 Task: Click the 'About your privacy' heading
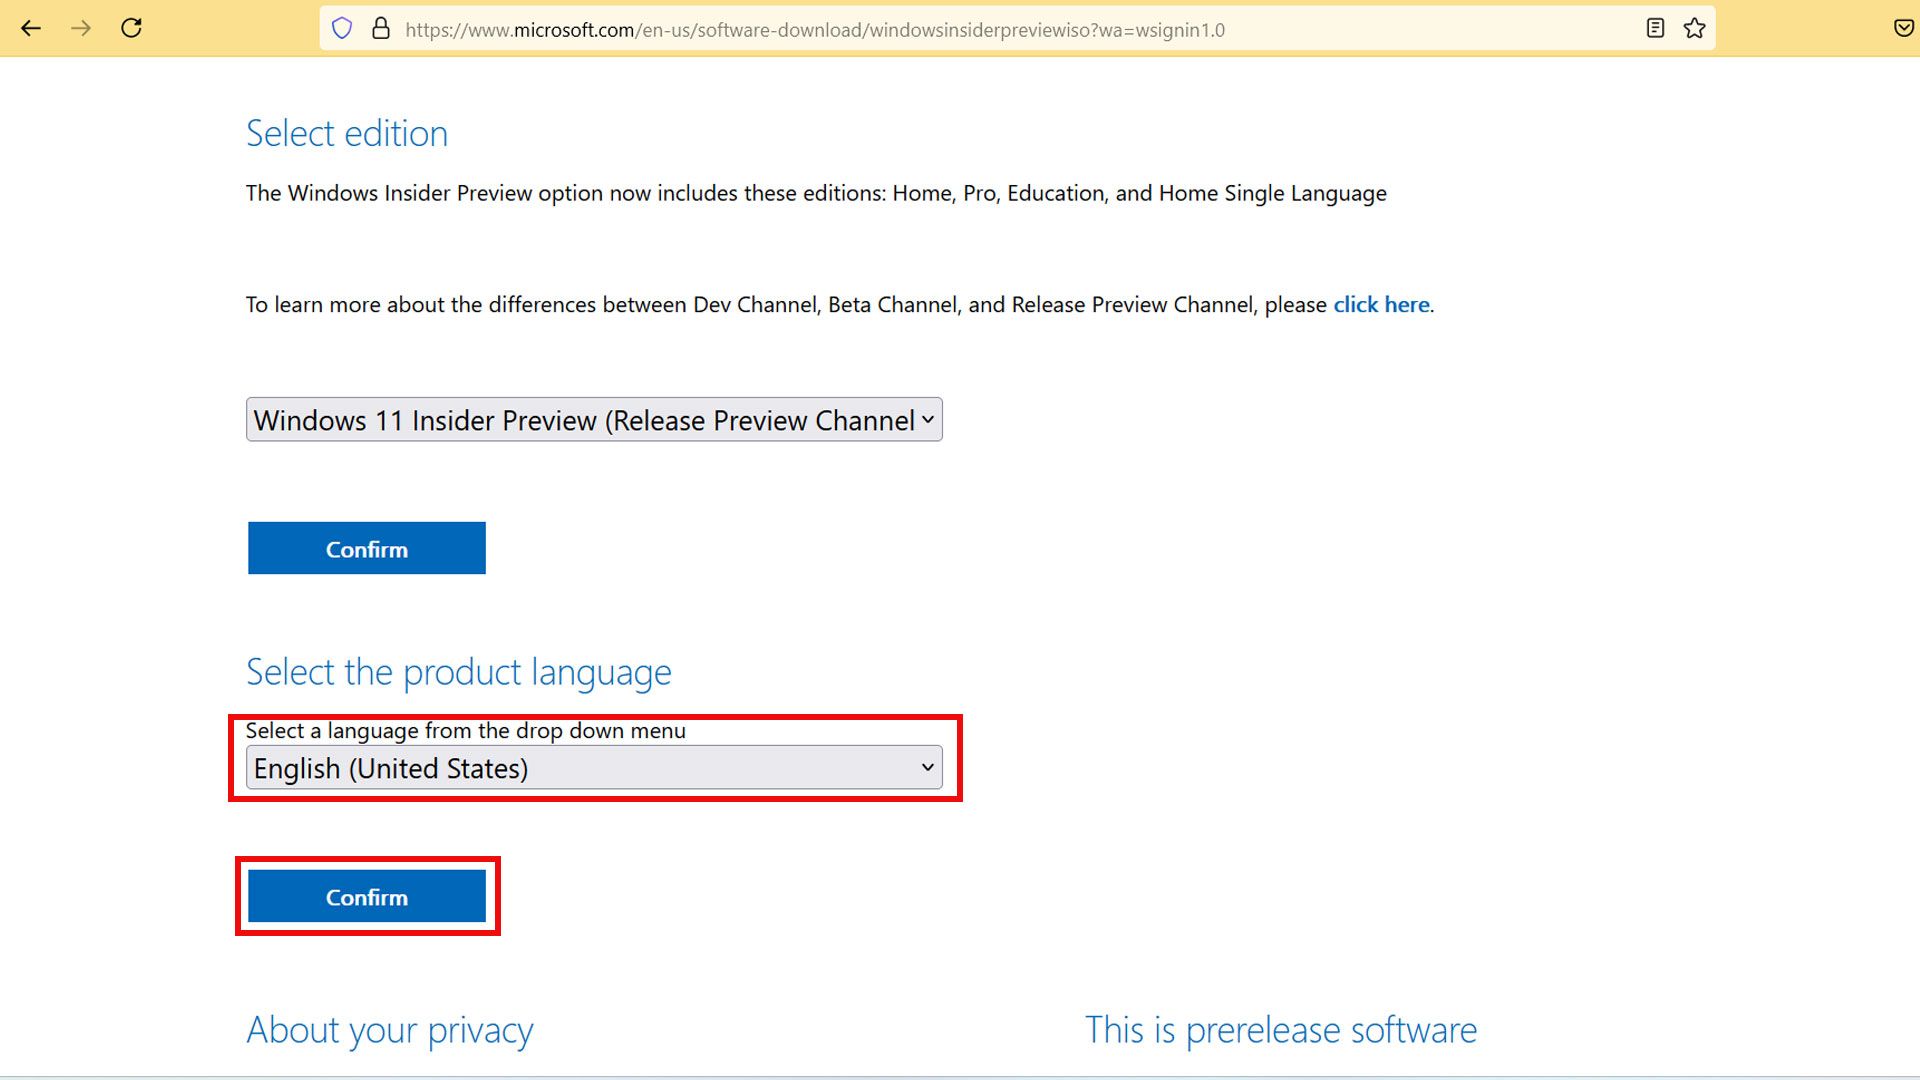(x=390, y=1031)
